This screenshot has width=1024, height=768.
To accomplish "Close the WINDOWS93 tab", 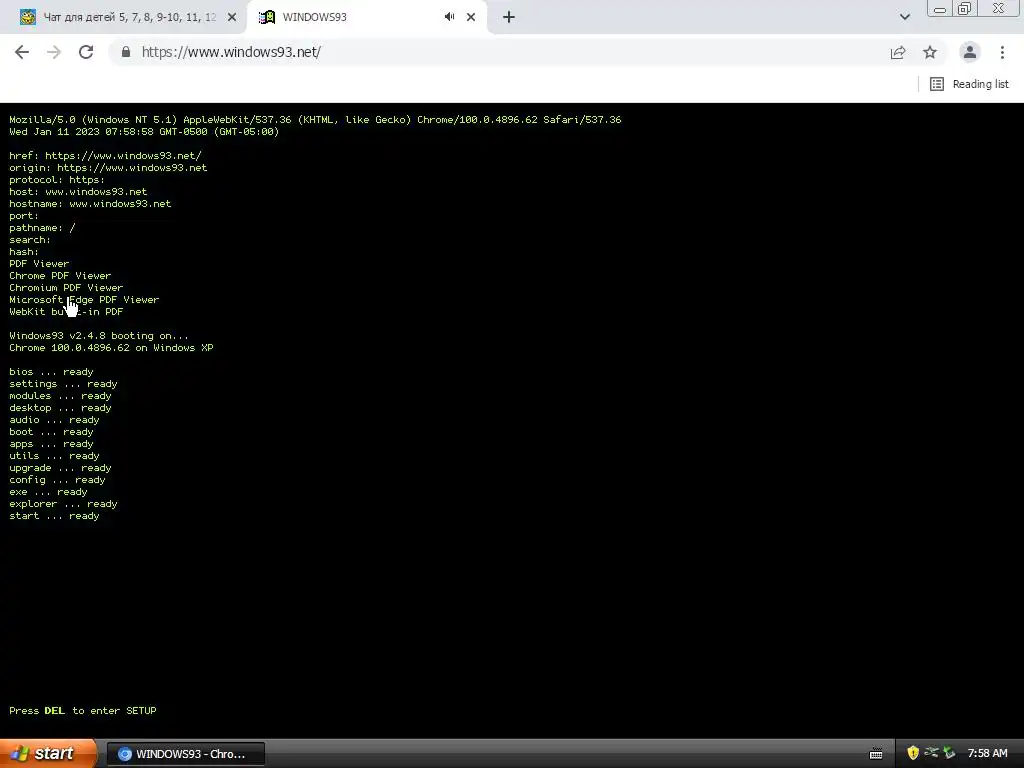I will coord(471,17).
